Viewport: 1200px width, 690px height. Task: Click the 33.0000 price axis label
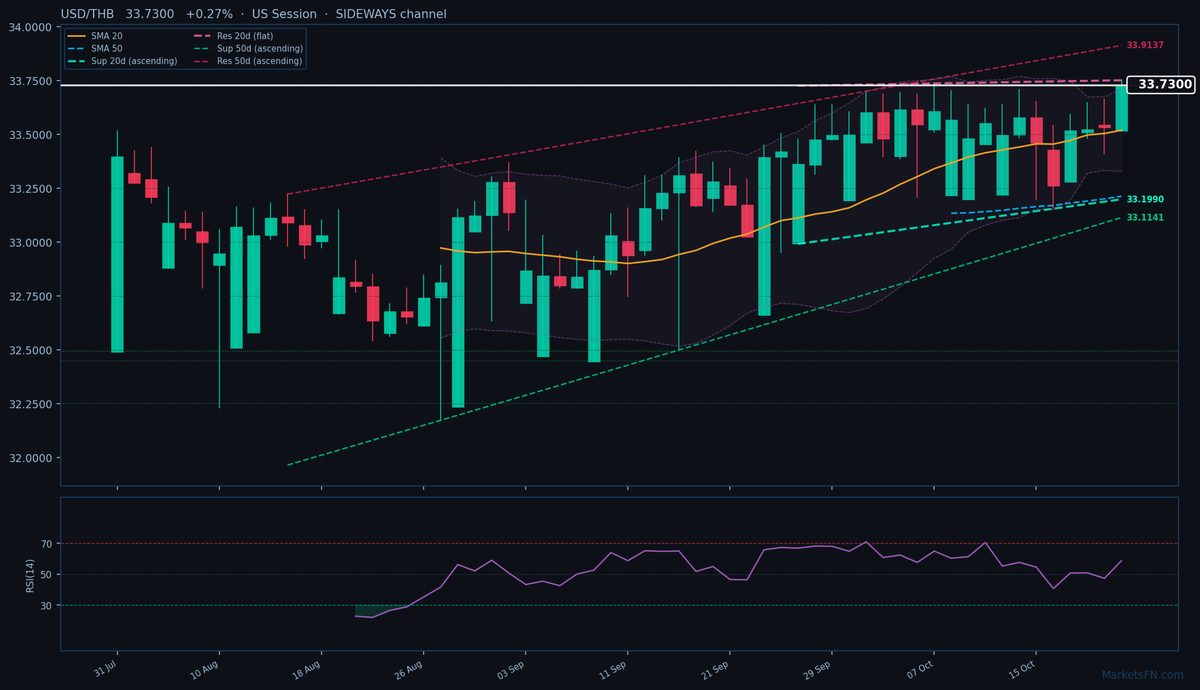coord(31,243)
